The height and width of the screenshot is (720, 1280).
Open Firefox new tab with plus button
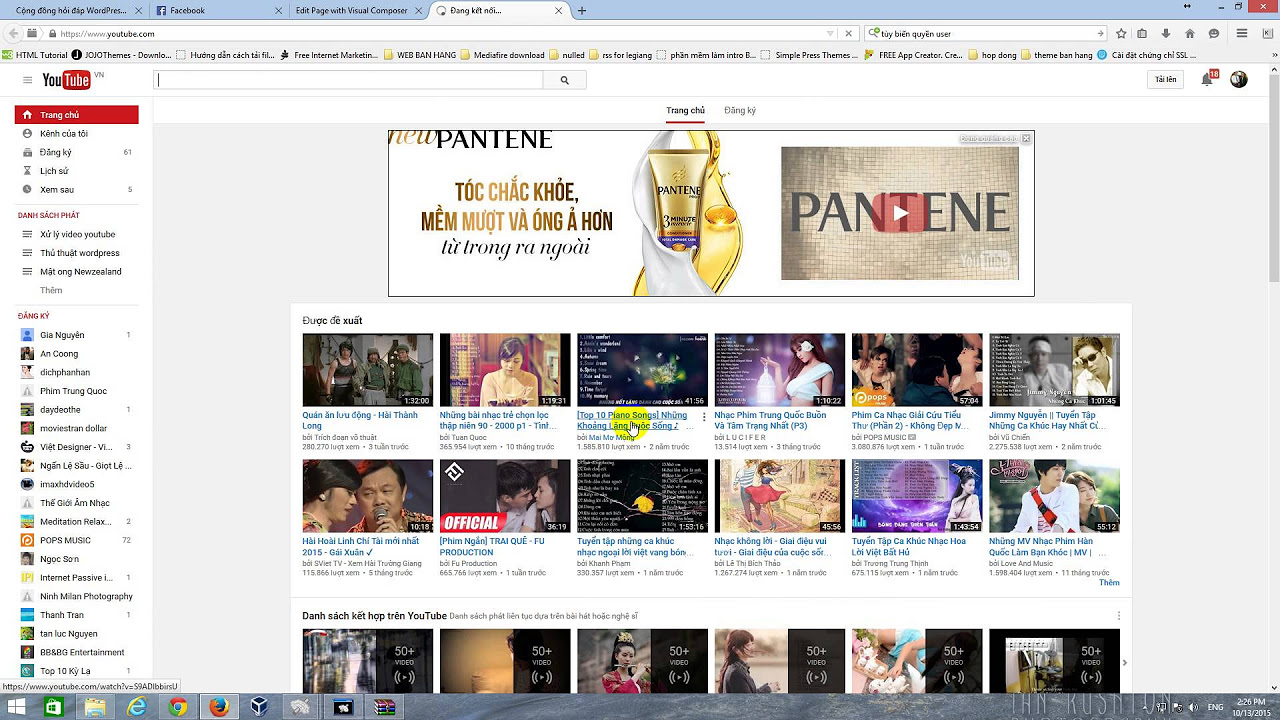pyautogui.click(x=582, y=10)
